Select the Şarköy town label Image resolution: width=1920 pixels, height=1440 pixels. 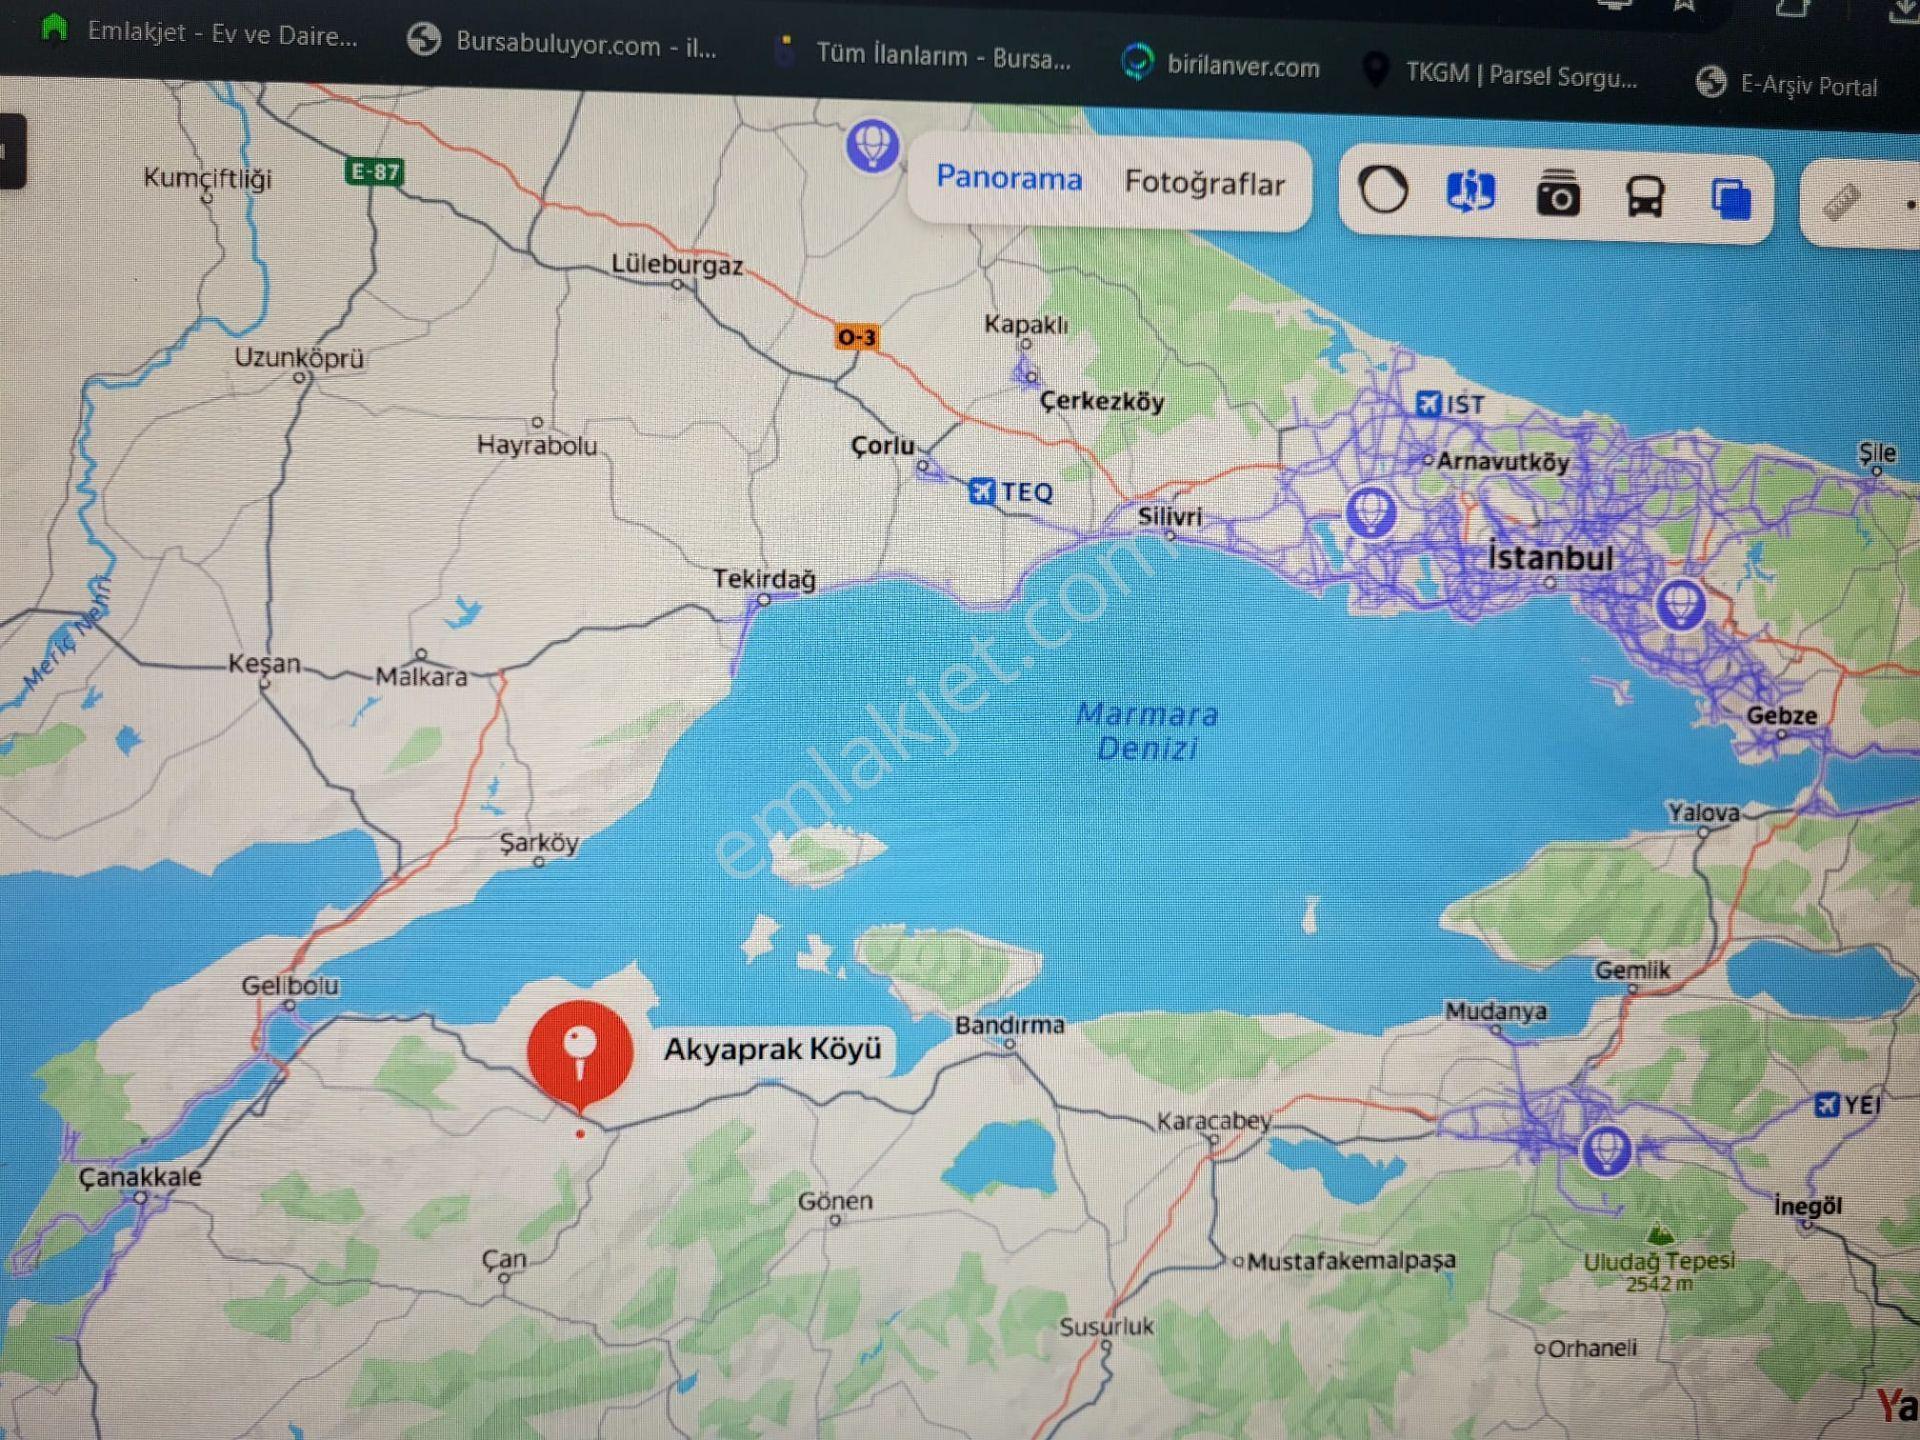pos(539,842)
